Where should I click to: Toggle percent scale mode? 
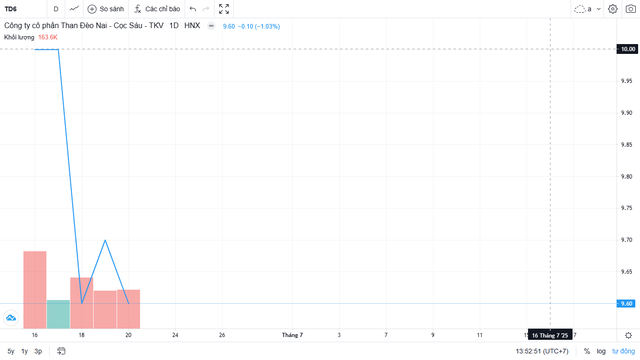587,351
